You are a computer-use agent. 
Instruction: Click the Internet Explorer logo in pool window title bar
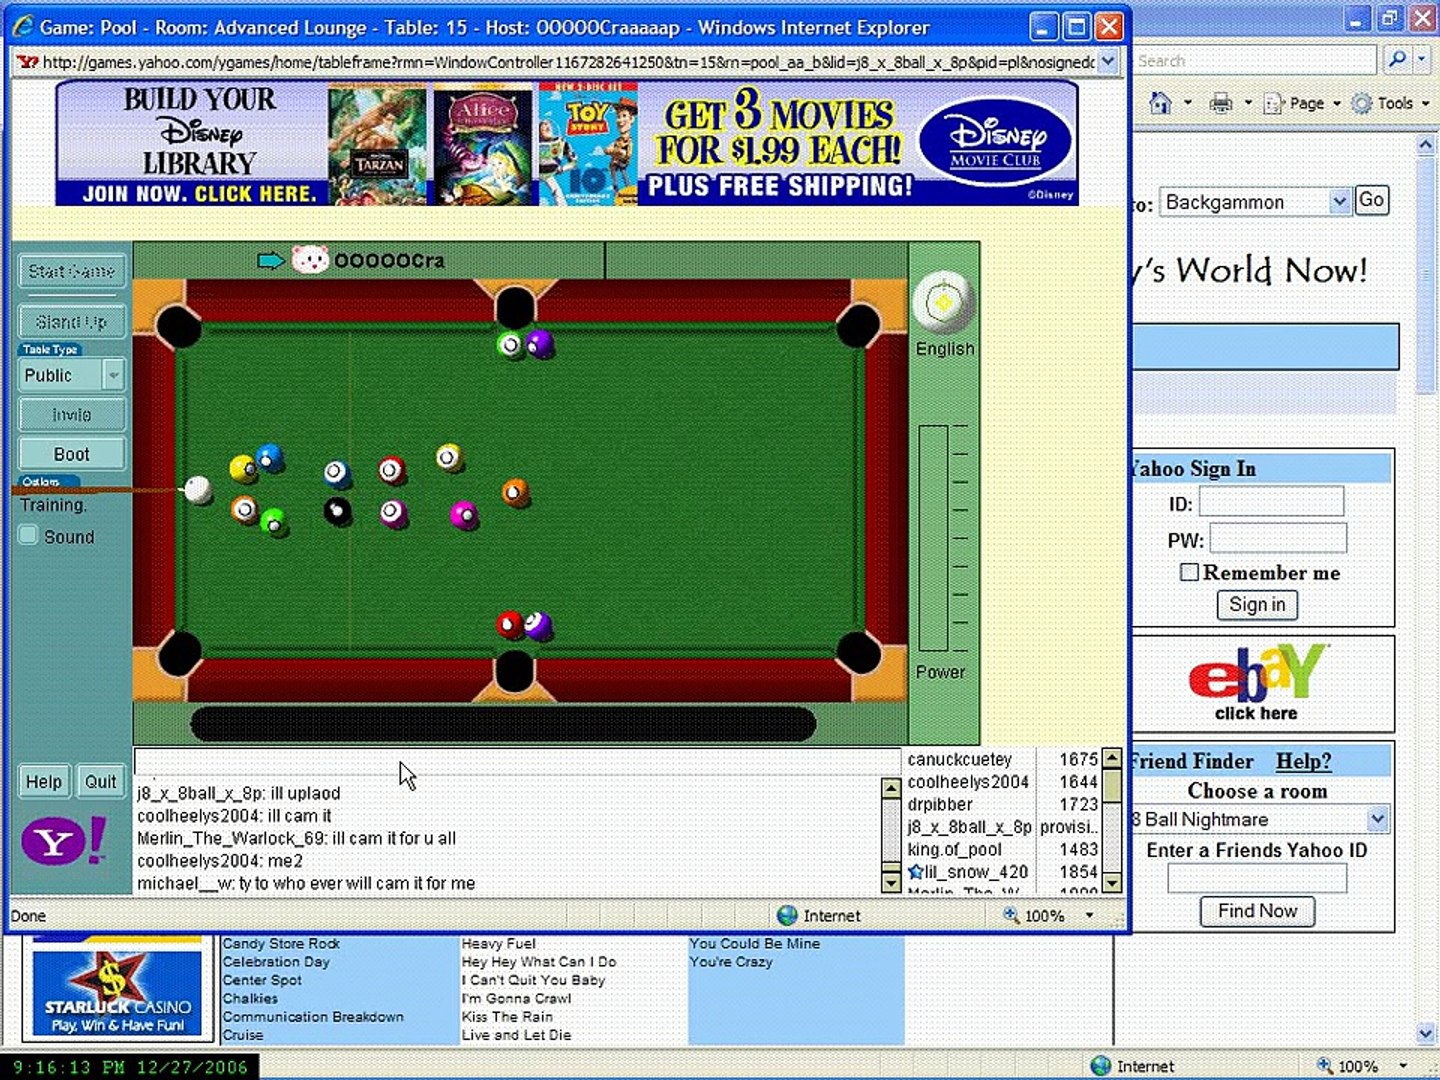(23, 27)
